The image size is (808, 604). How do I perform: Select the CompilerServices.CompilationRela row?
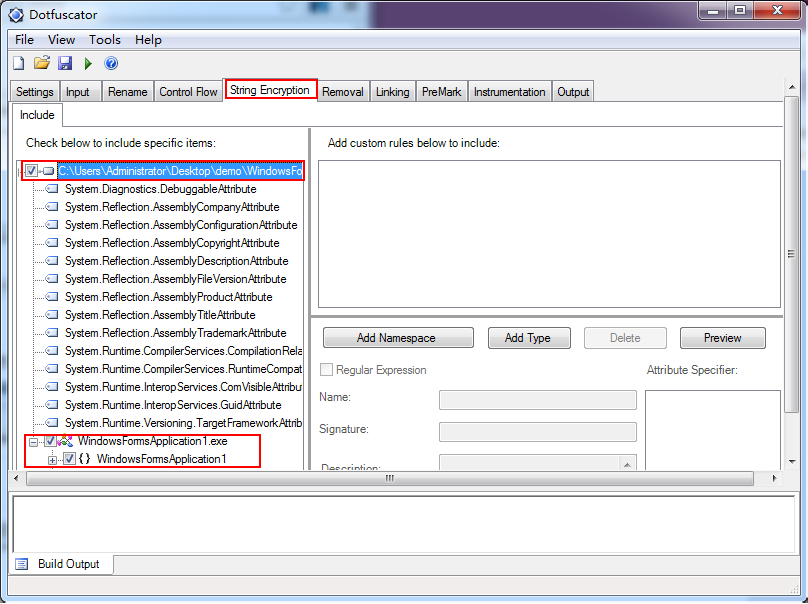(183, 351)
